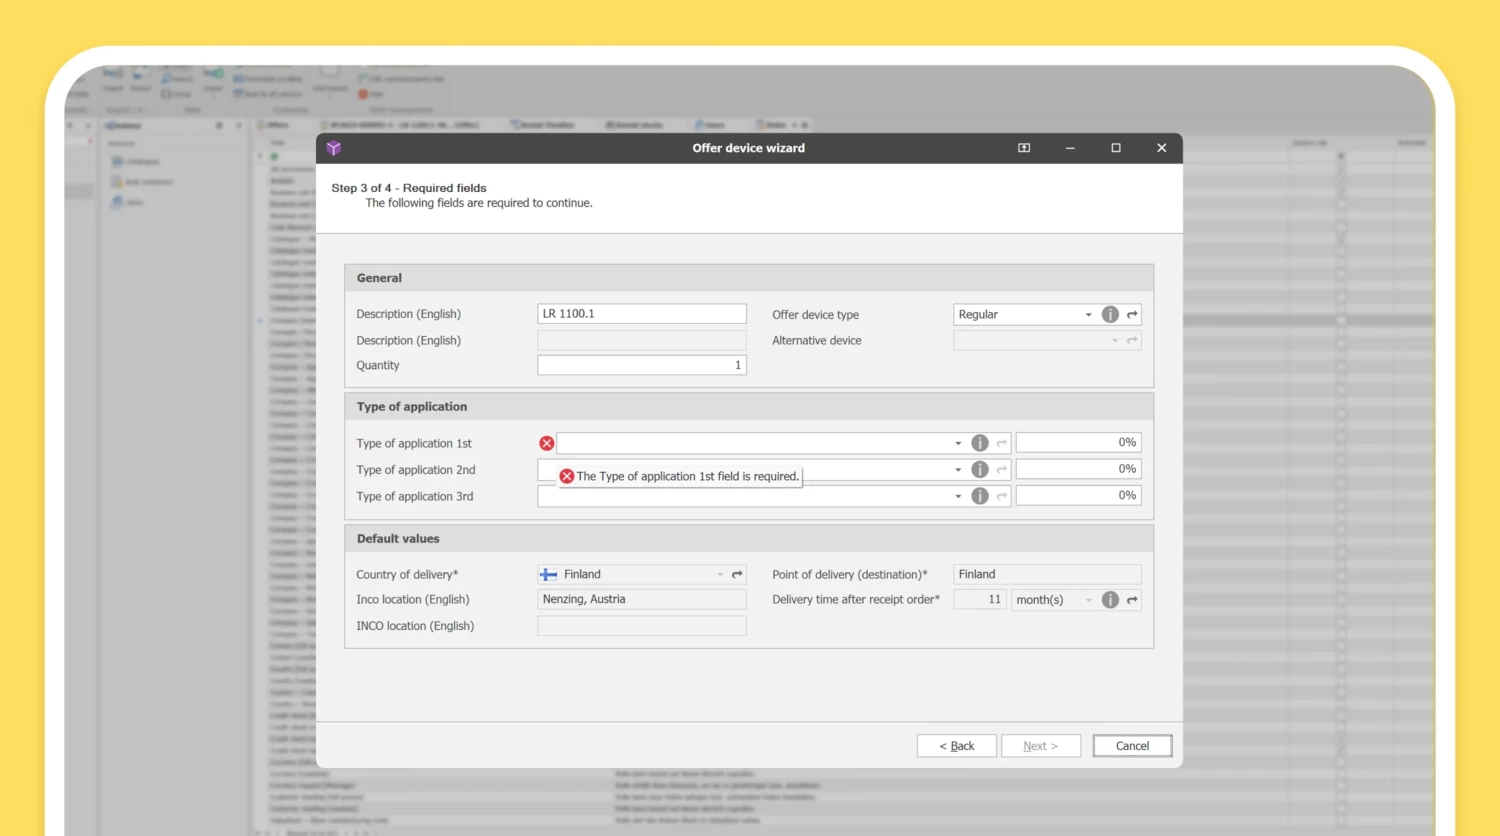1500x836 pixels.
Task: Click red error icon beside Type of application 1st
Action: [x=546, y=443]
